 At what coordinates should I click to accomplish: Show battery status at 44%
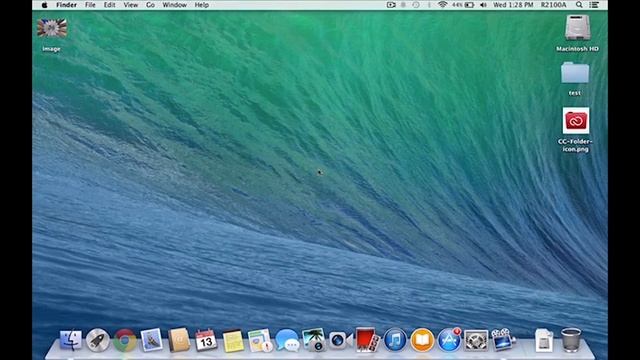pos(463,5)
